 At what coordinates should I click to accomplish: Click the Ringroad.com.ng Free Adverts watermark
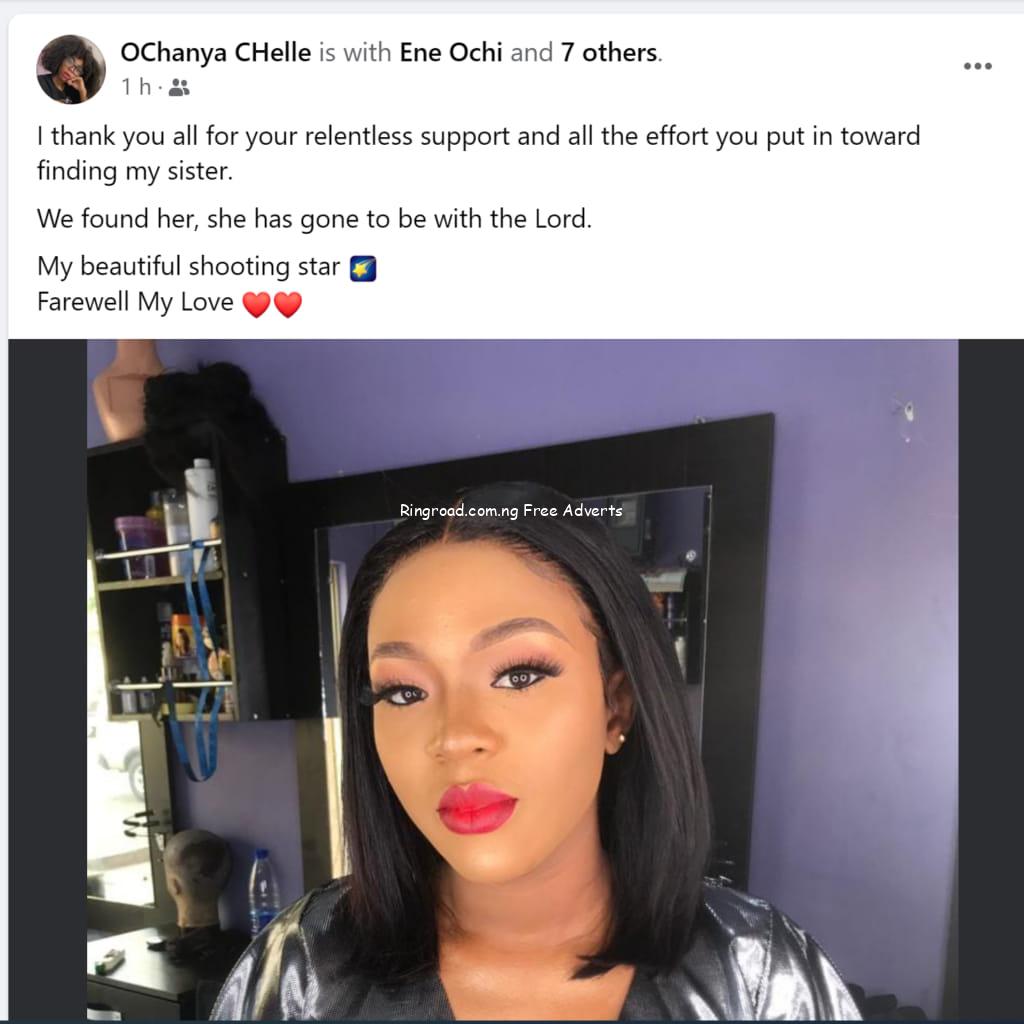click(x=511, y=510)
